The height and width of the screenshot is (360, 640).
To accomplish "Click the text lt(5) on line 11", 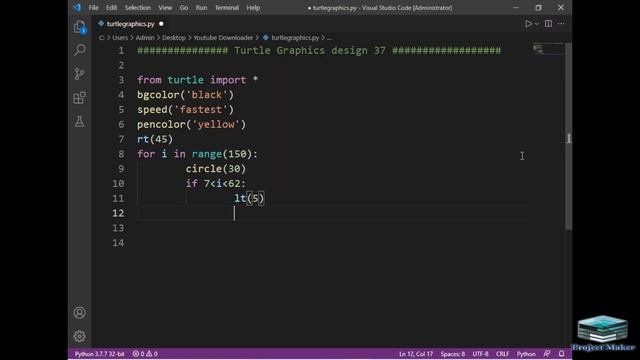I will [249, 198].
